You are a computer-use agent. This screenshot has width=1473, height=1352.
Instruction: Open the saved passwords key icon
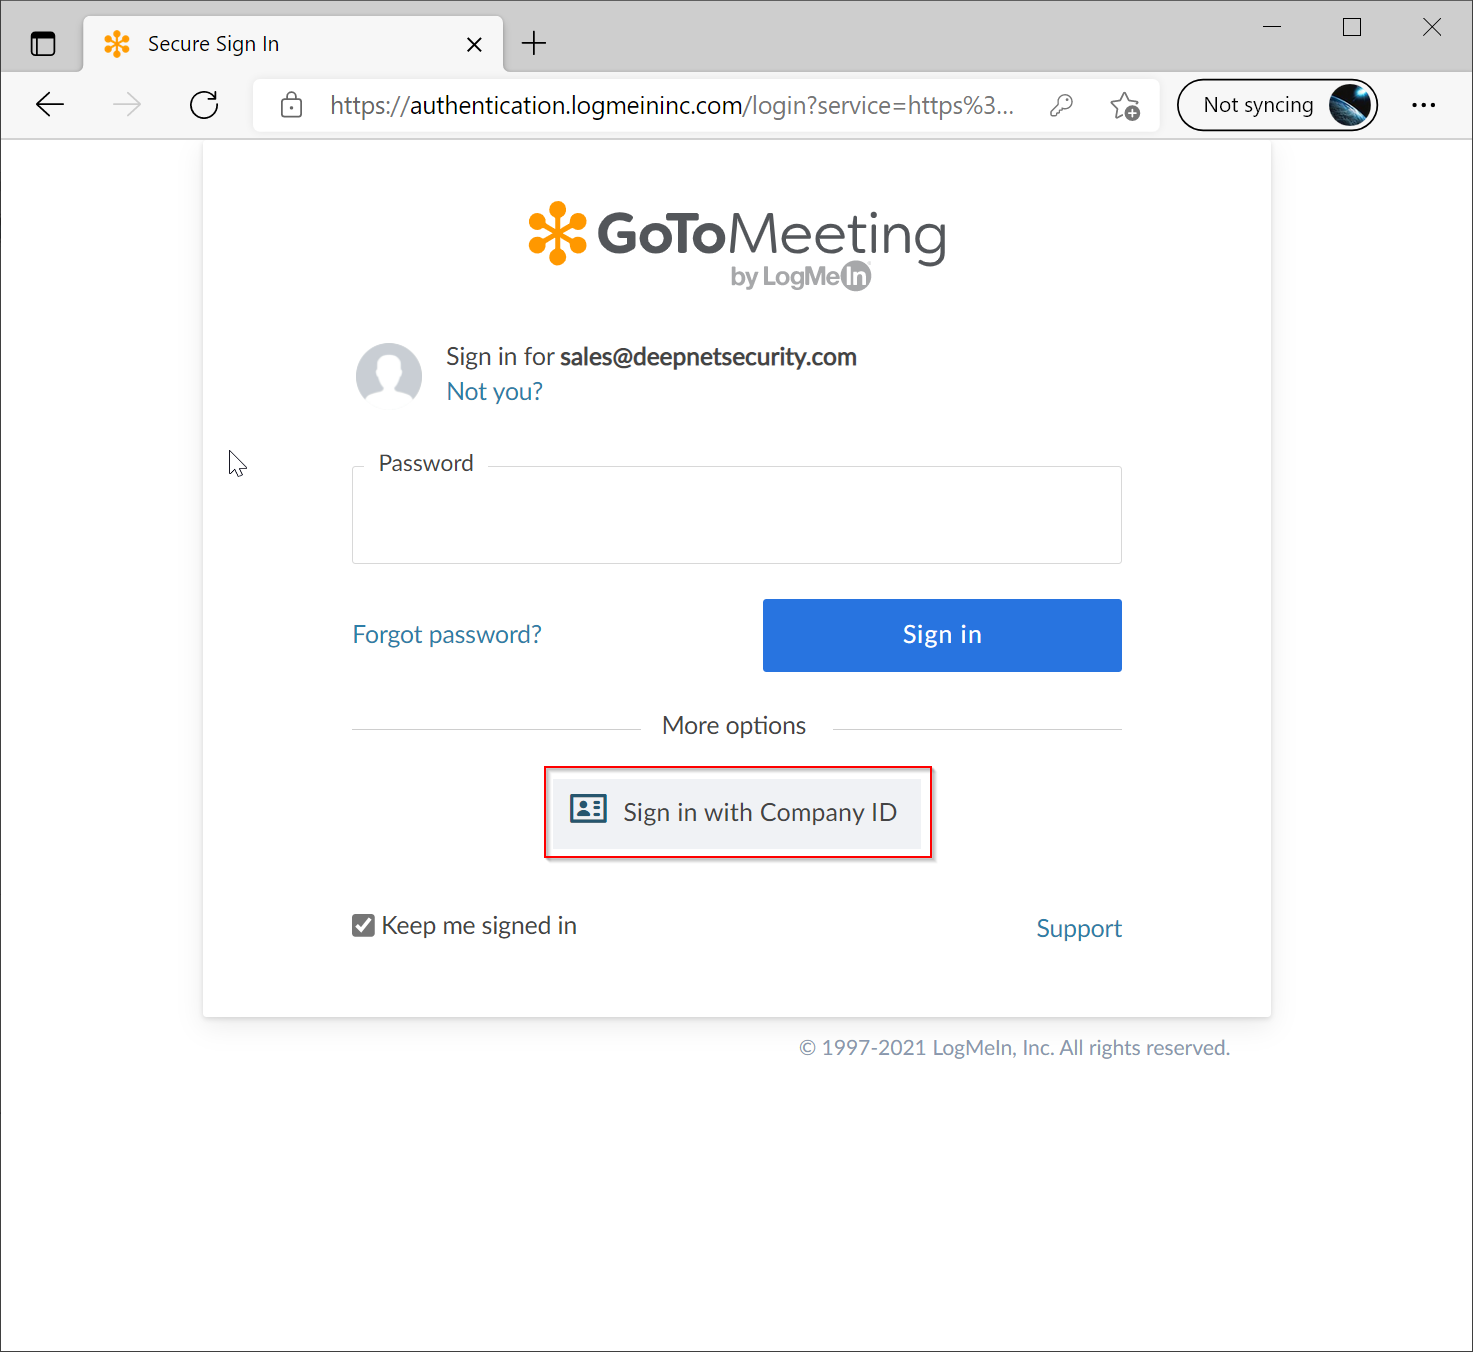click(x=1061, y=105)
